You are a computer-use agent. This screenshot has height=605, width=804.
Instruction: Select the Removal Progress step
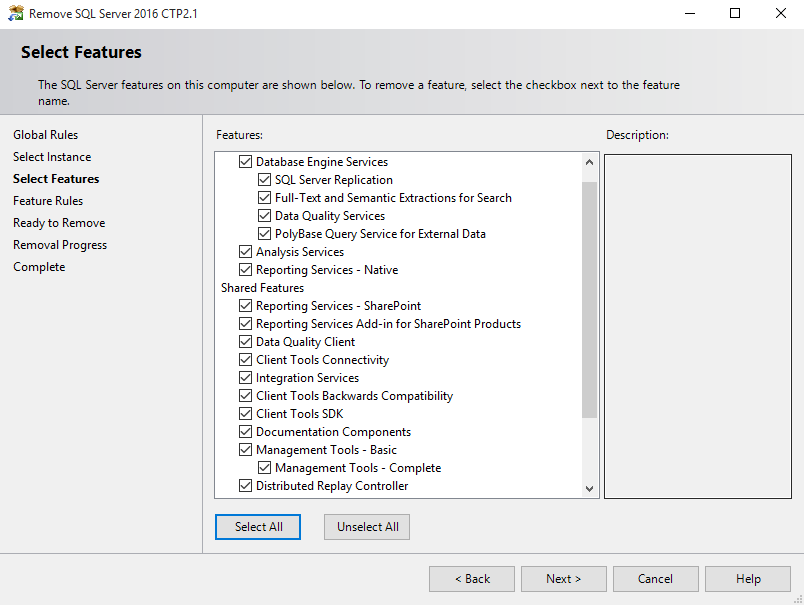click(60, 245)
